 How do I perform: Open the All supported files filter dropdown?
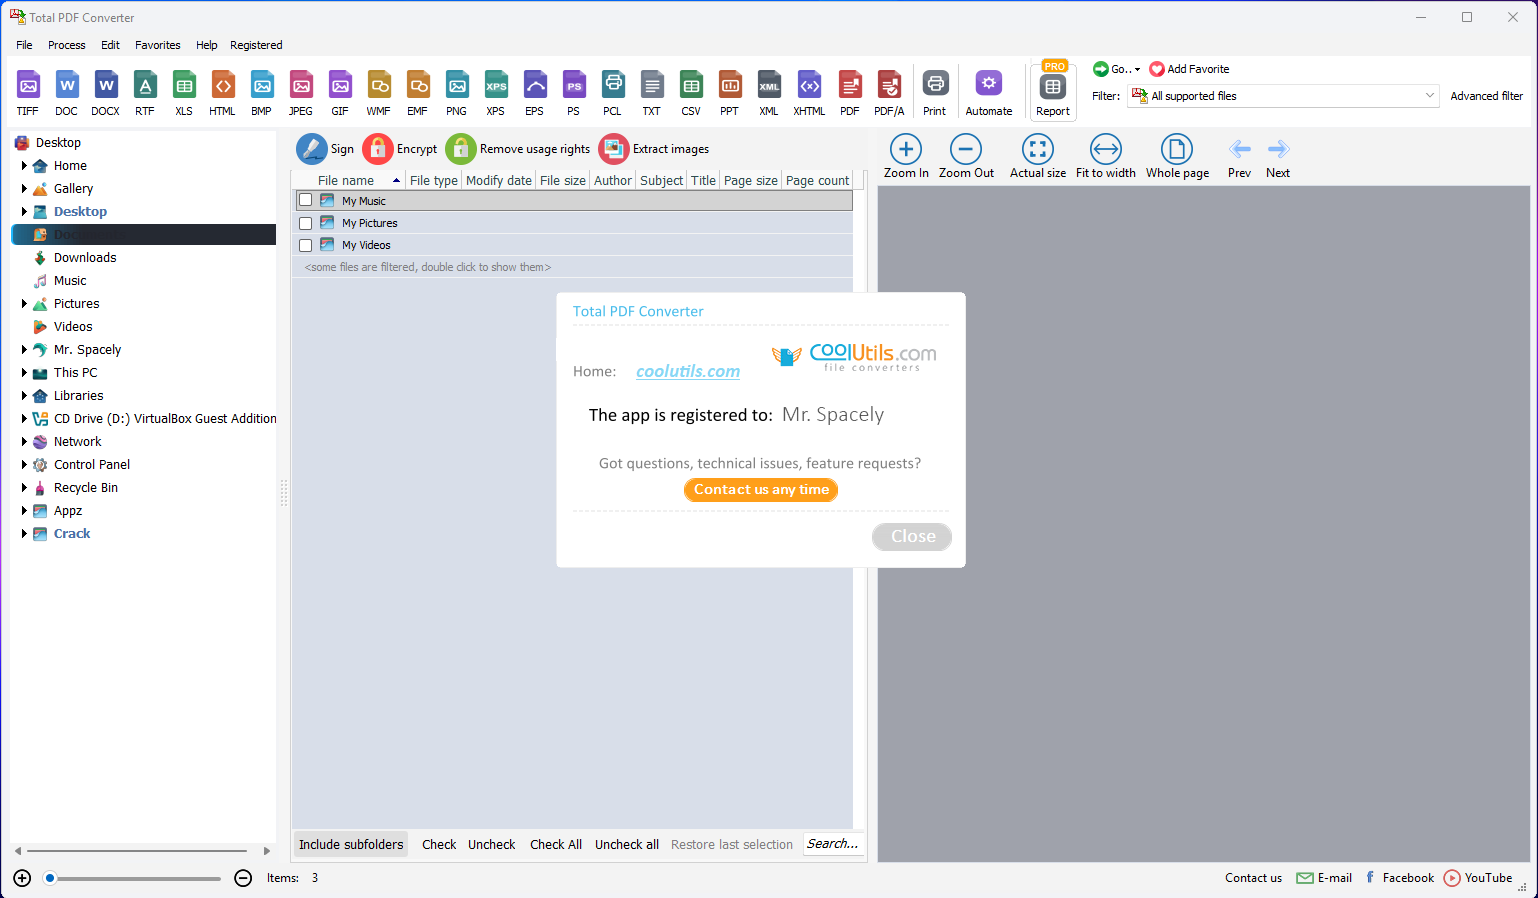click(1284, 96)
